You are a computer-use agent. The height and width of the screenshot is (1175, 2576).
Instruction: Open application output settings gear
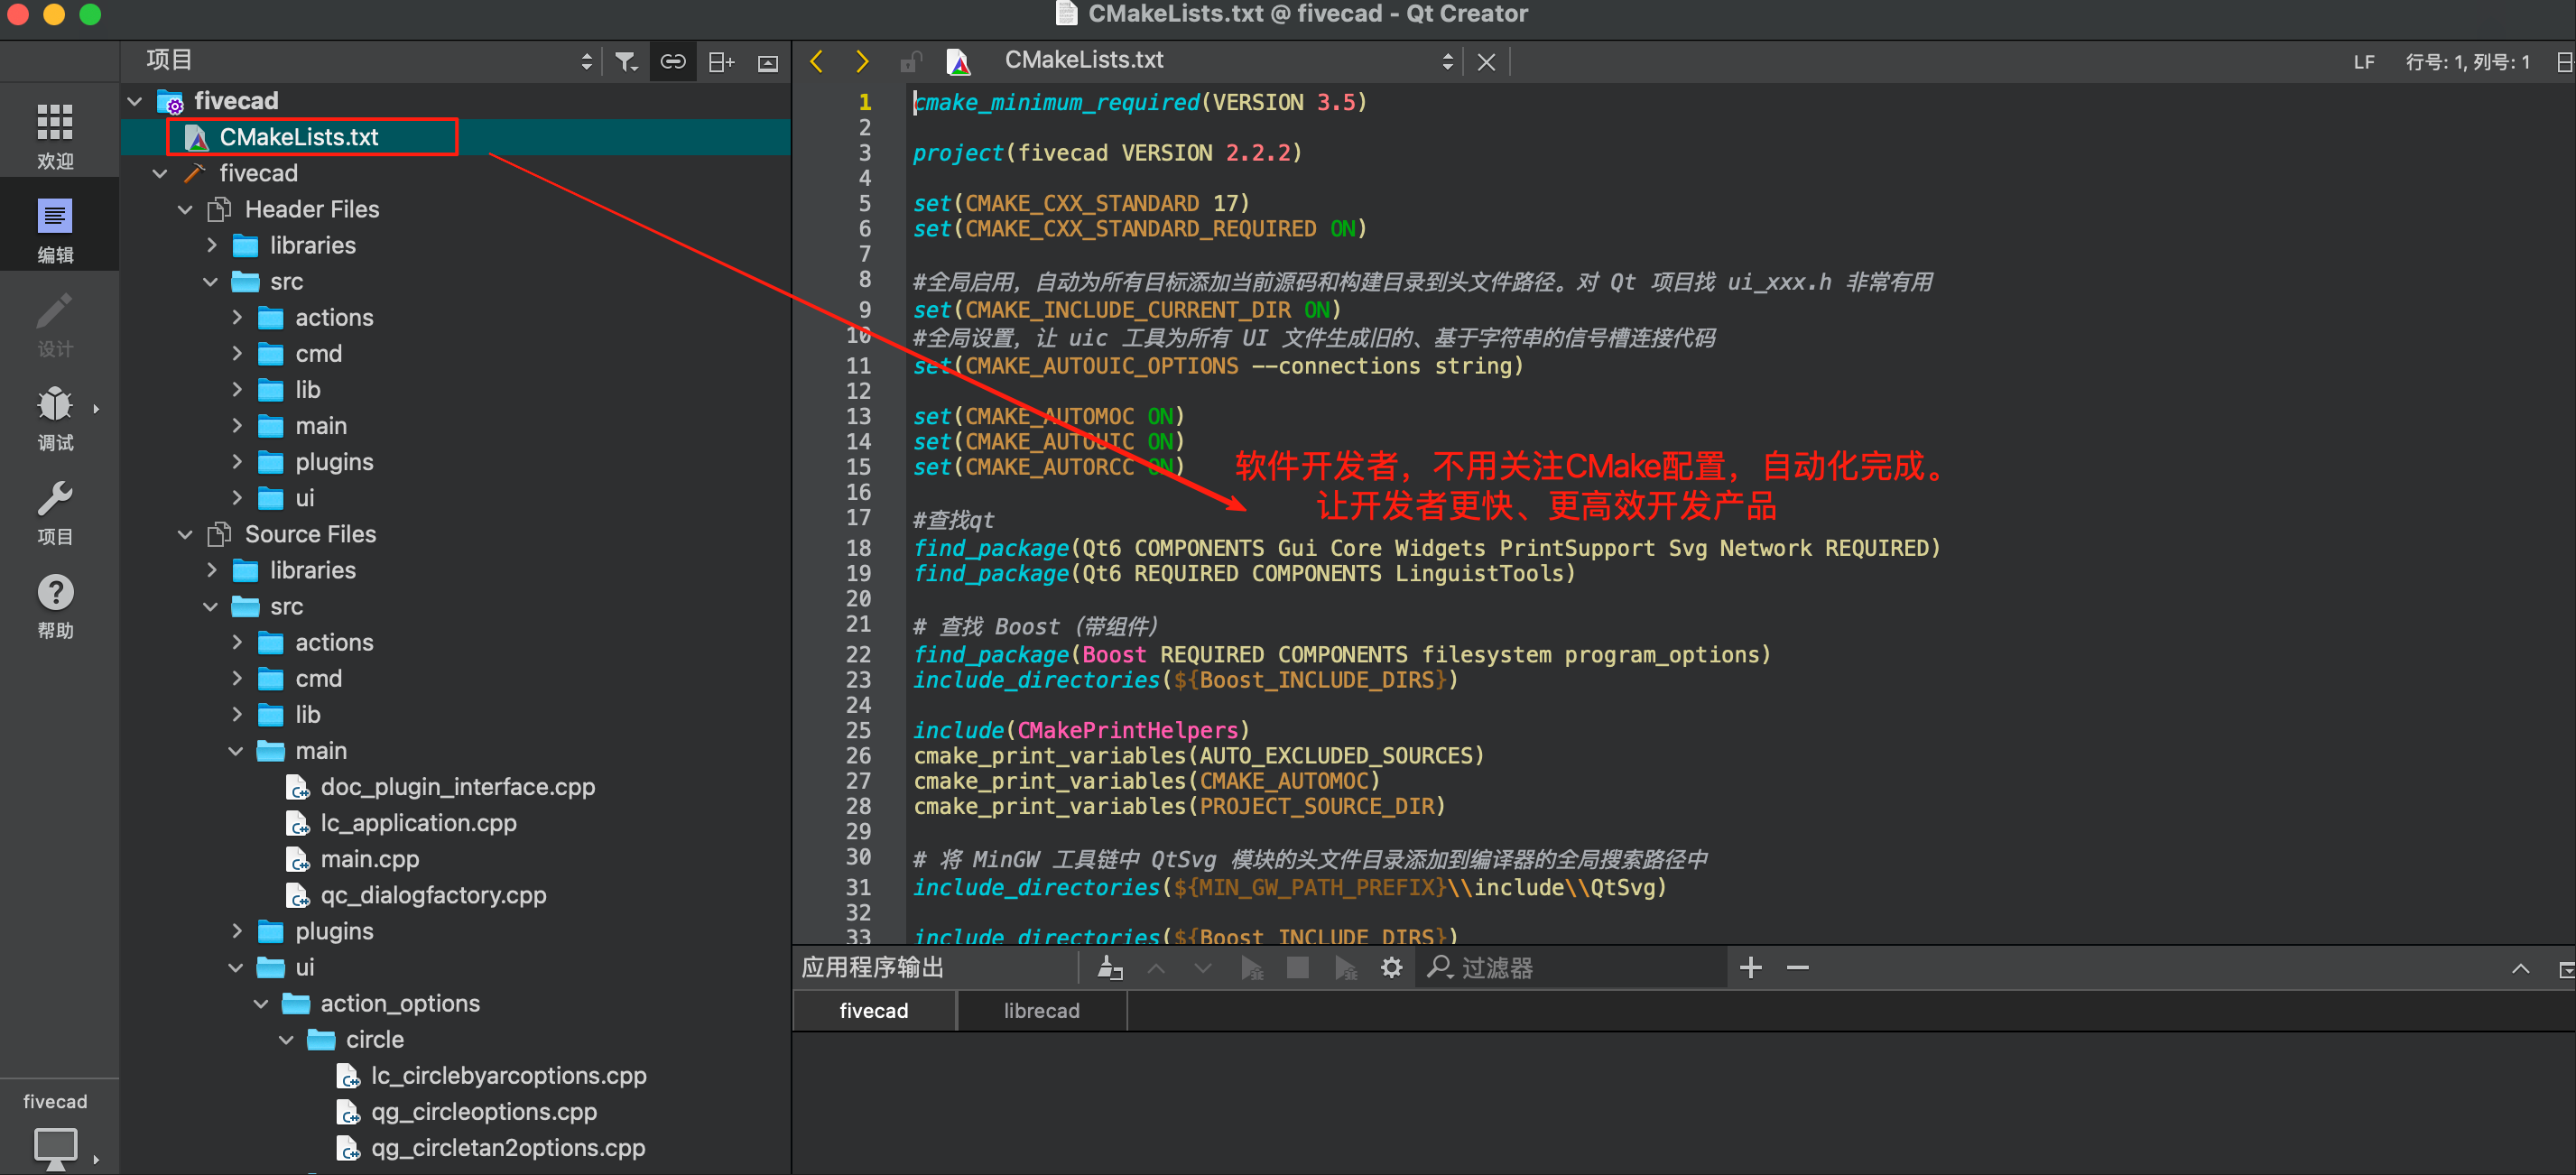point(1391,967)
